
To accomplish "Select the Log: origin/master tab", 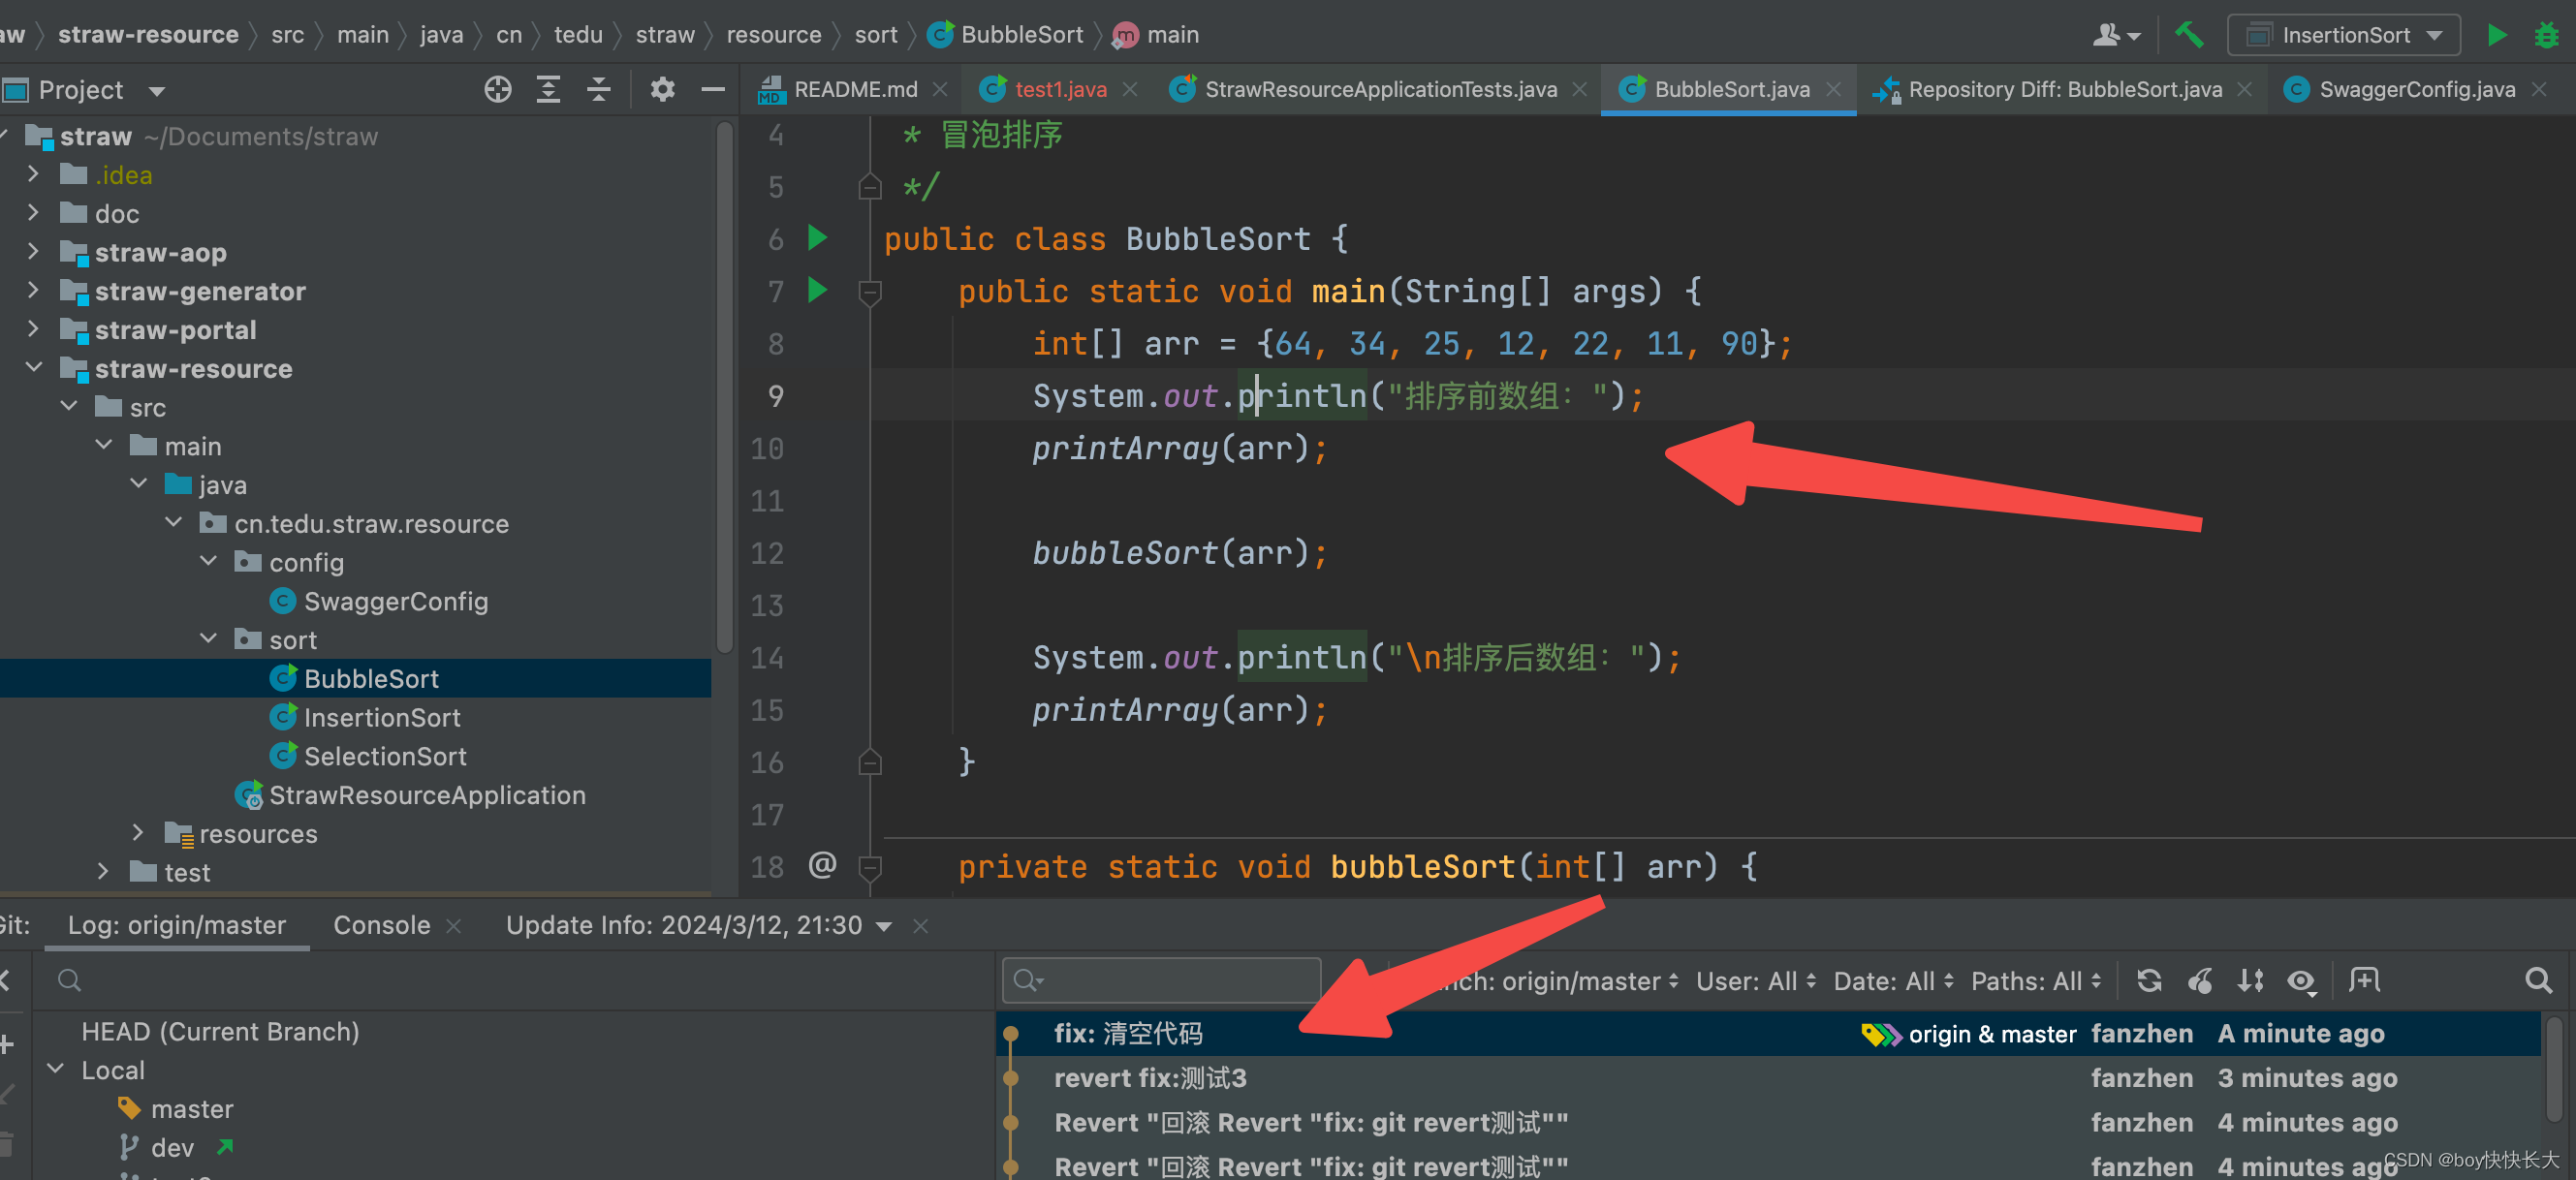I will [x=177, y=925].
